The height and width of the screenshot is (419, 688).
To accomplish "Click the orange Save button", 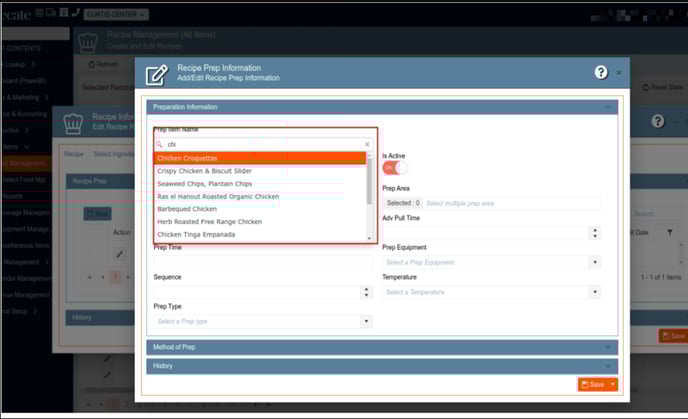I will [592, 384].
